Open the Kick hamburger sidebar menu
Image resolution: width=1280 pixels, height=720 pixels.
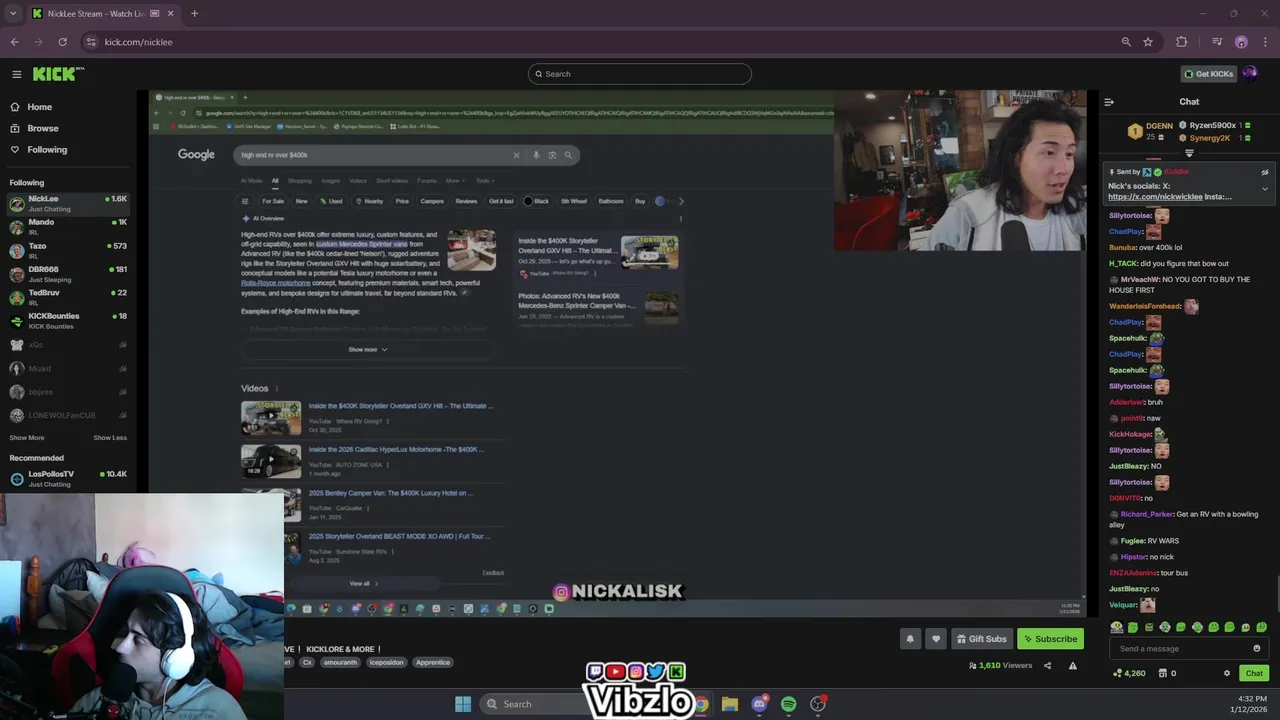pos(16,74)
